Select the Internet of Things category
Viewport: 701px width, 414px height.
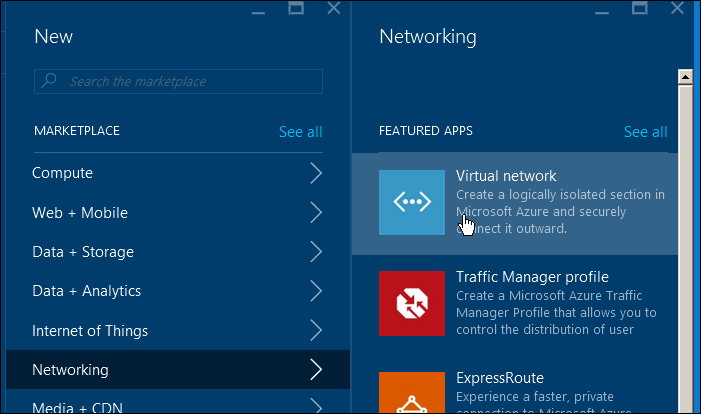click(x=178, y=330)
